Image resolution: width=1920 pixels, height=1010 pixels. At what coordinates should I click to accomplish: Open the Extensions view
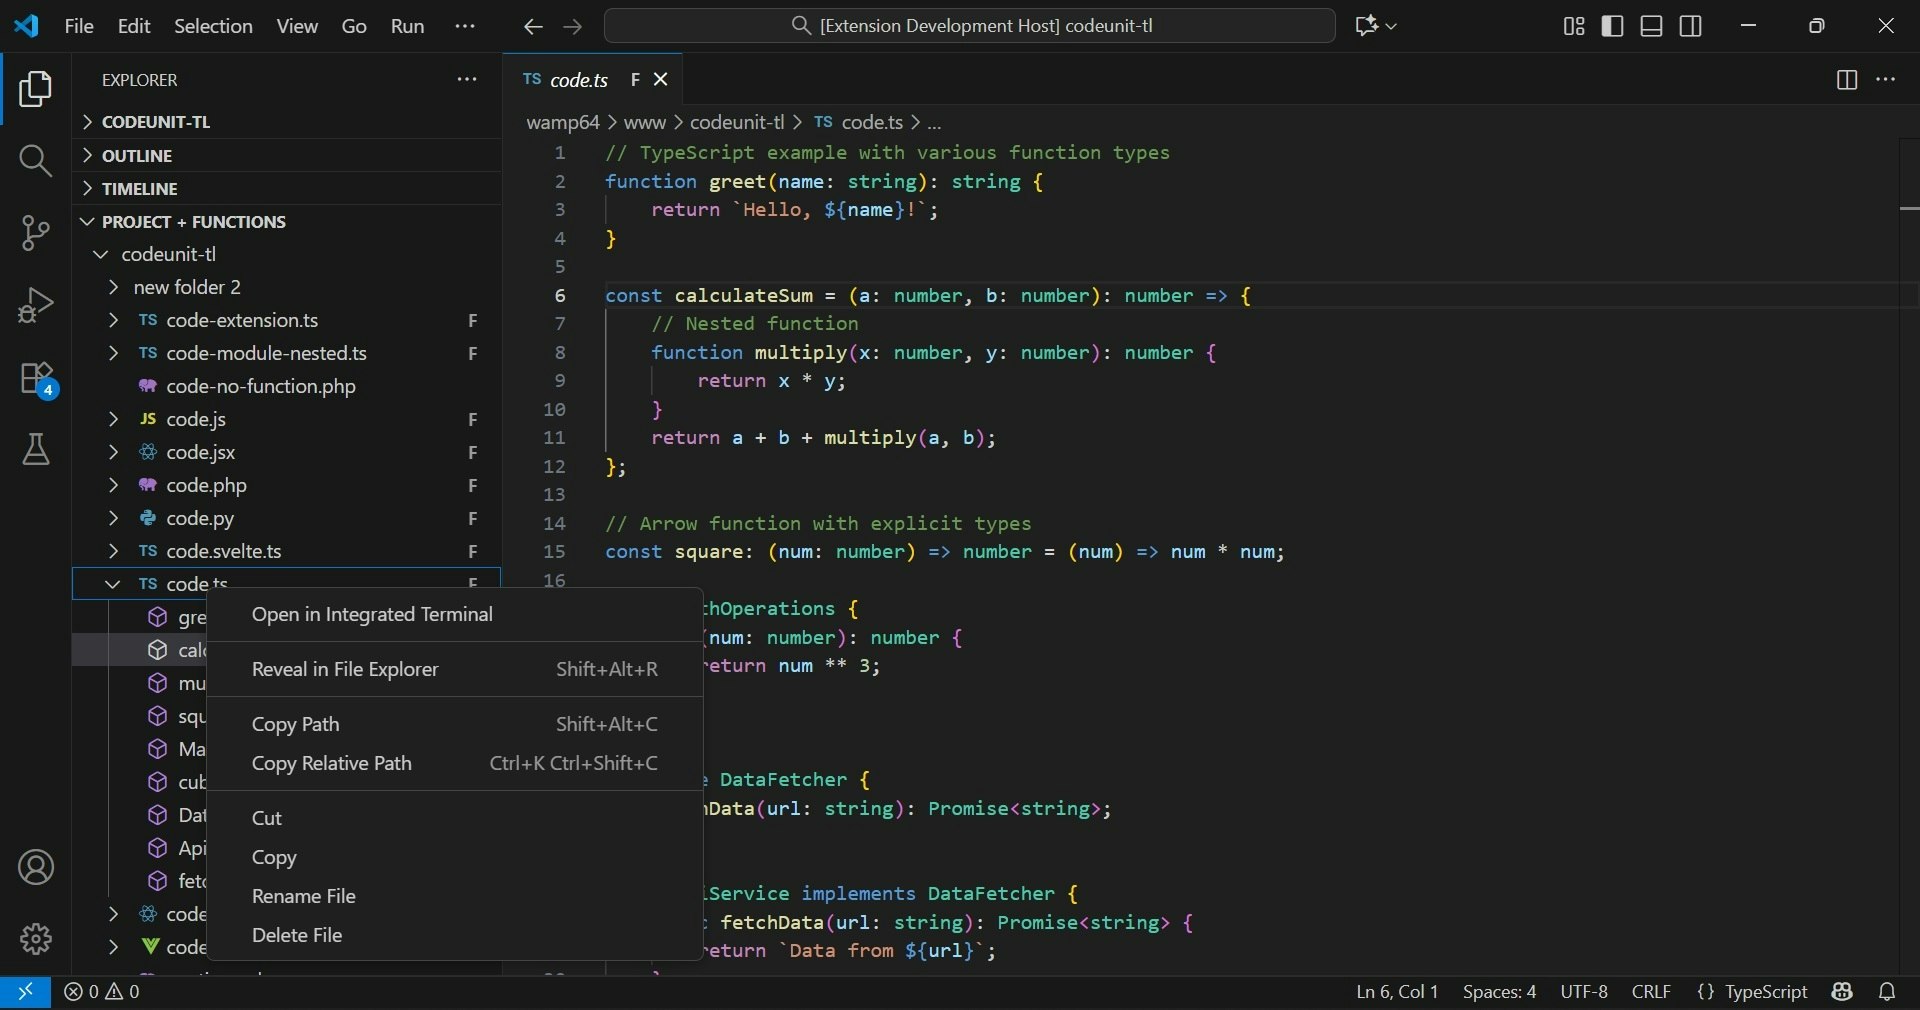point(36,379)
